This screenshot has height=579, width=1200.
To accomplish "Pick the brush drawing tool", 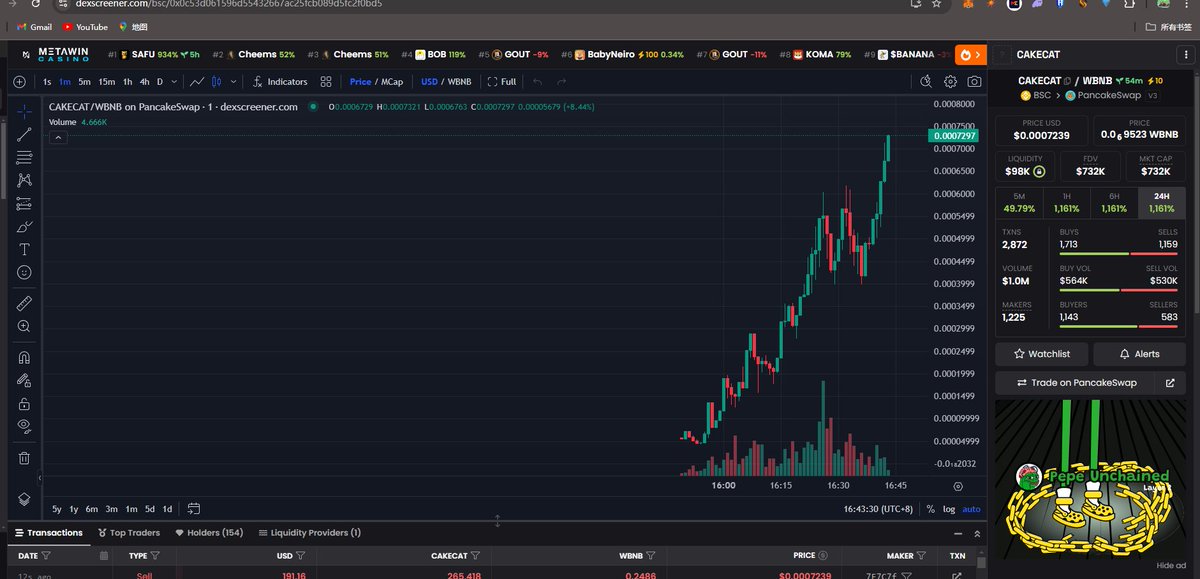I will coord(24,226).
